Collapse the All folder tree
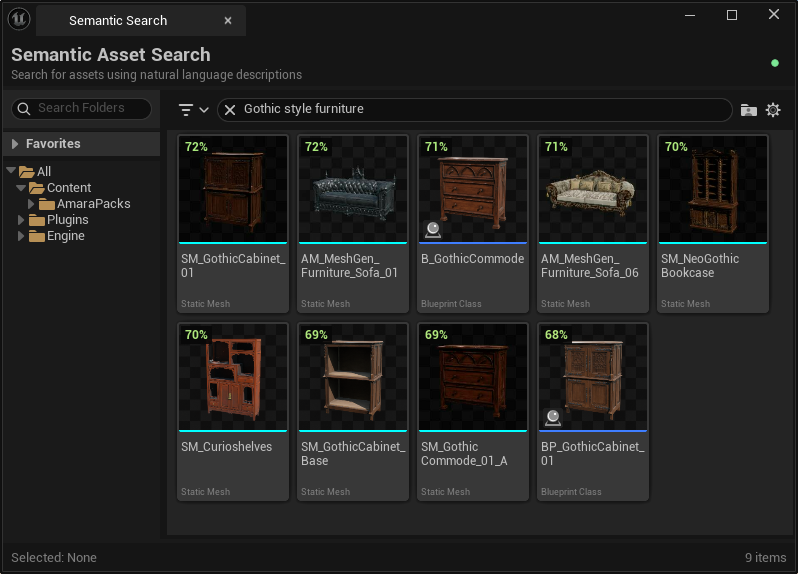This screenshot has height=574, width=798. [x=11, y=172]
